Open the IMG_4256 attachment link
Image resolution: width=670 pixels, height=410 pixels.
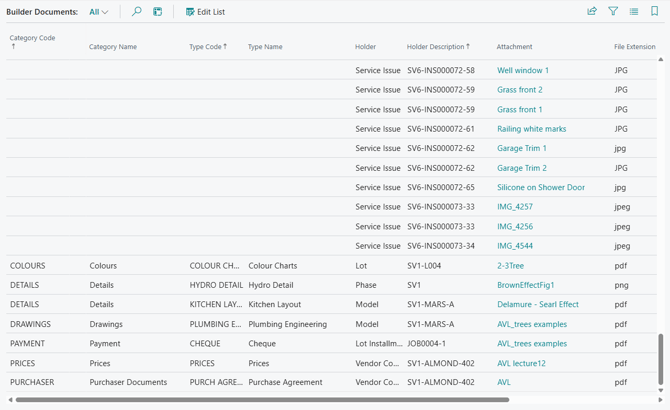pyautogui.click(x=515, y=226)
